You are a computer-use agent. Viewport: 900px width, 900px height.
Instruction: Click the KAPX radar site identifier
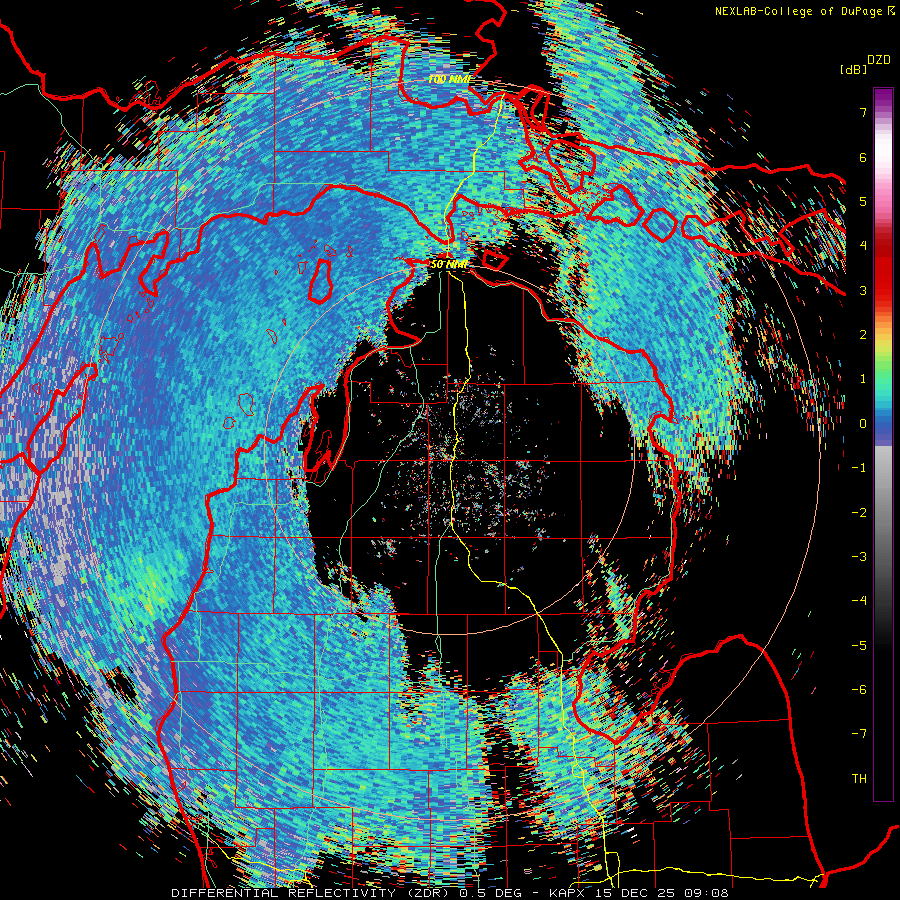tap(569, 893)
